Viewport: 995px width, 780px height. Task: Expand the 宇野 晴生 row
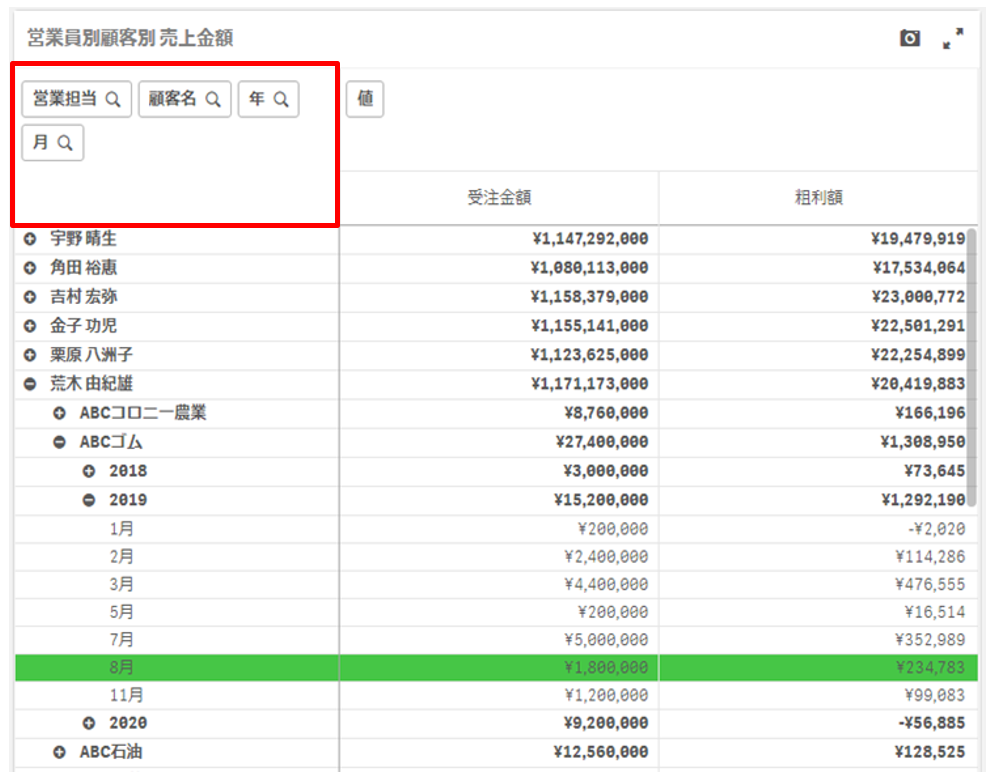click(x=30, y=240)
